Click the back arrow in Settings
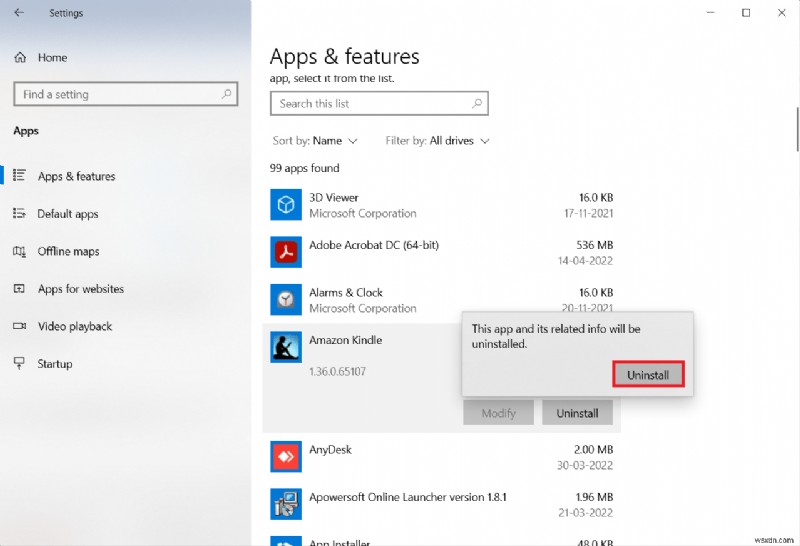The image size is (800, 546). pos(19,13)
